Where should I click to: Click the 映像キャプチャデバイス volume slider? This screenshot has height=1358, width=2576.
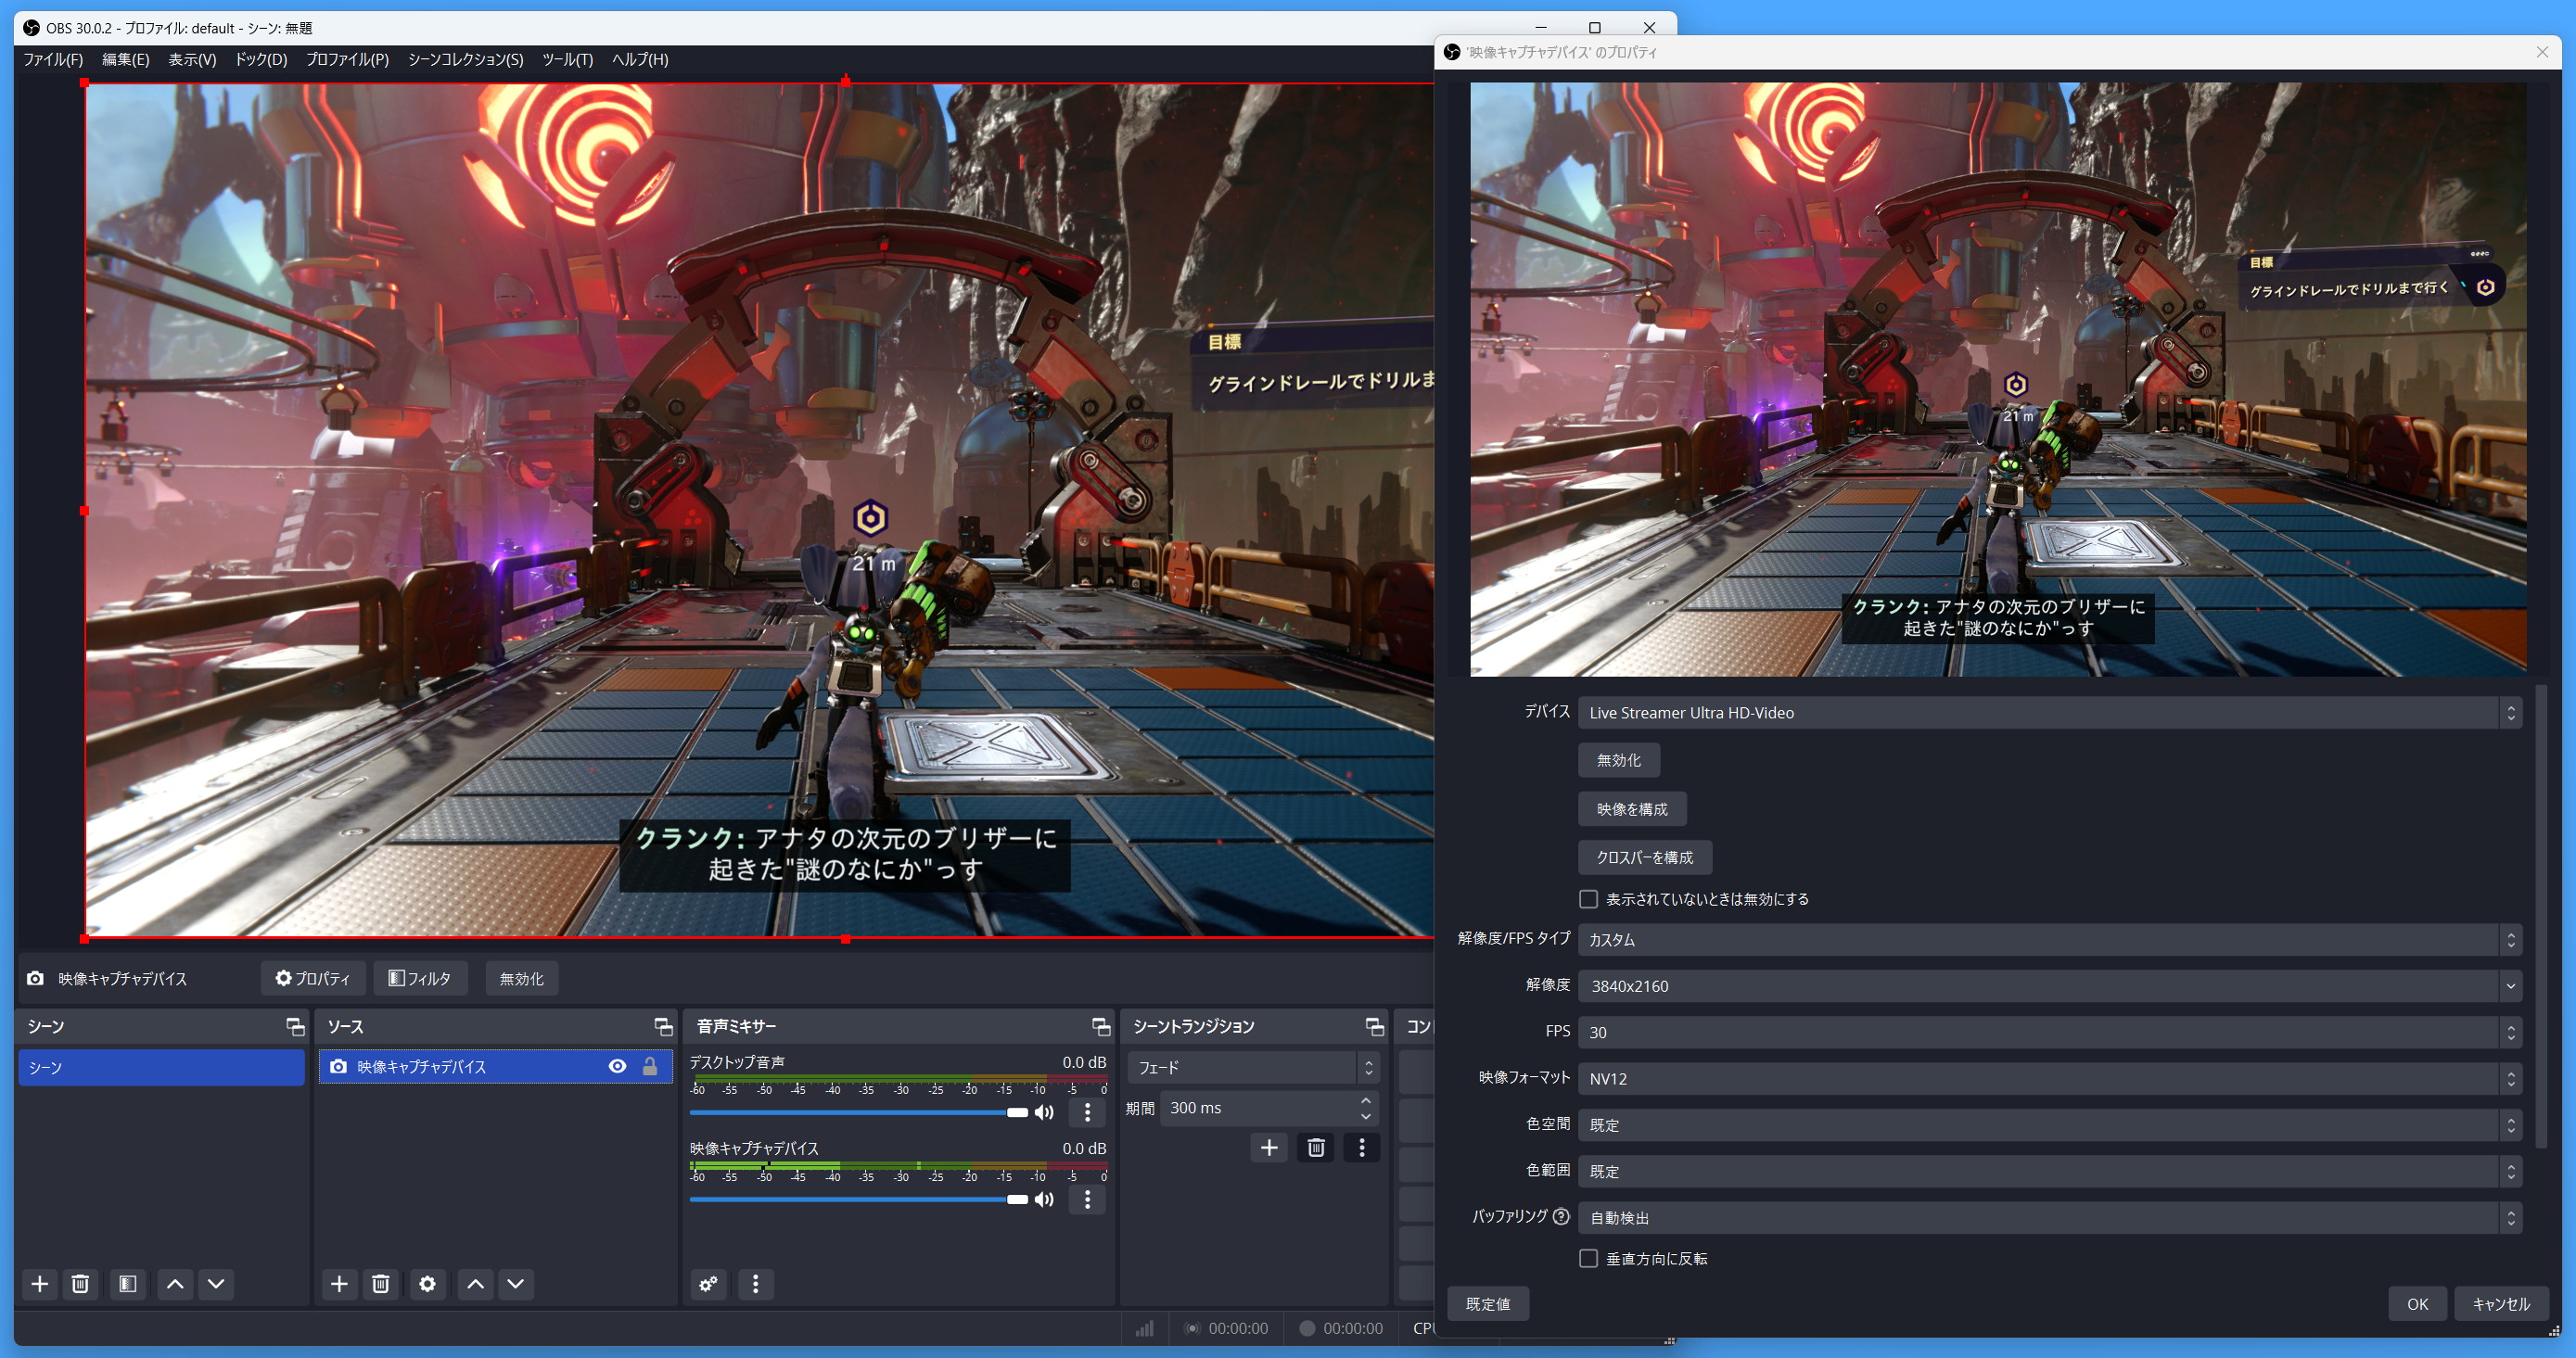point(858,1200)
